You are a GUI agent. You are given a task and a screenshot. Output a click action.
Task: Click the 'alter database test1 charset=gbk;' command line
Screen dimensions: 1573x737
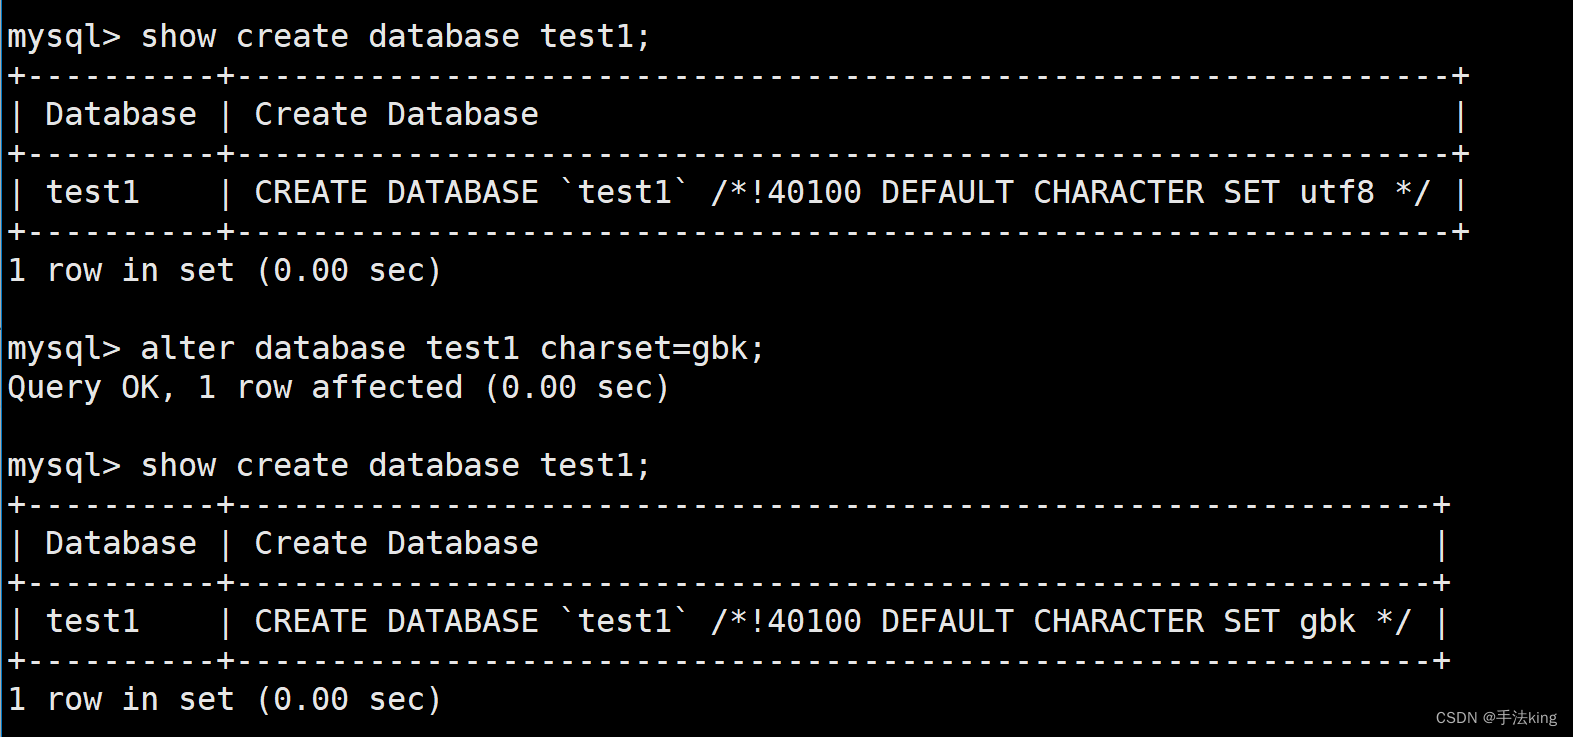pyautogui.click(x=453, y=349)
